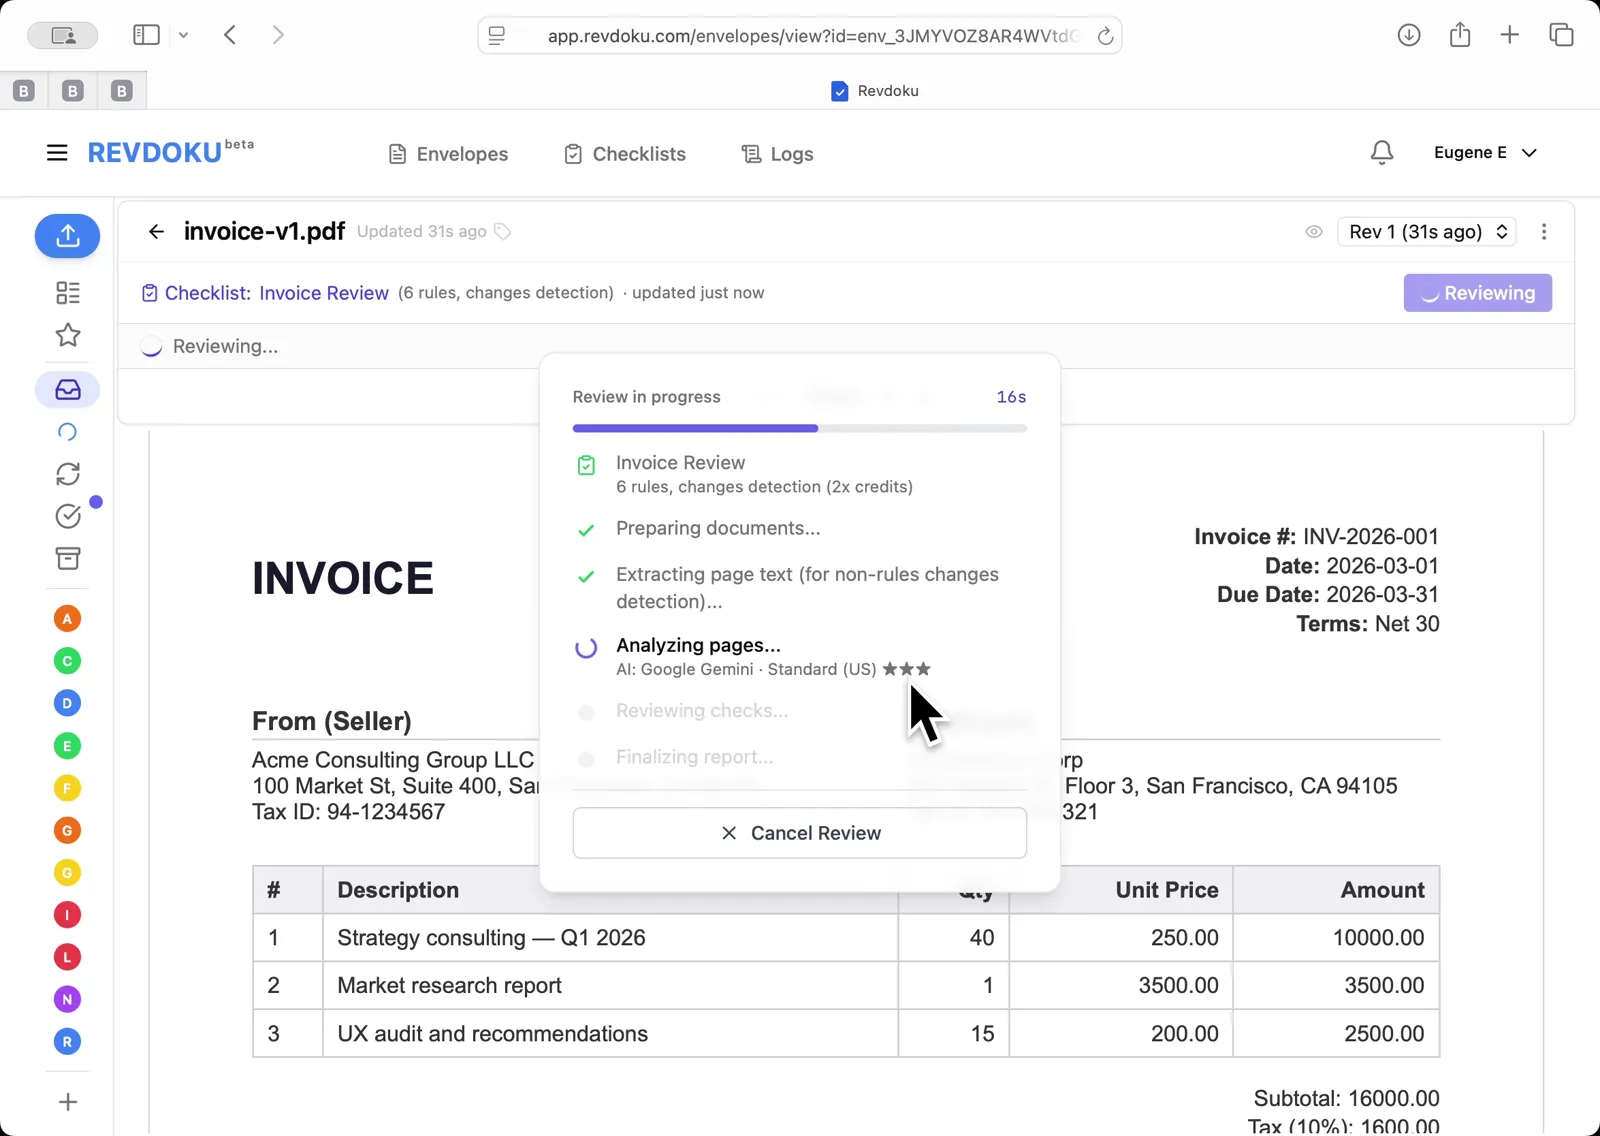Open the three-dot menu near revision selector
This screenshot has height=1136, width=1600.
tap(1544, 231)
